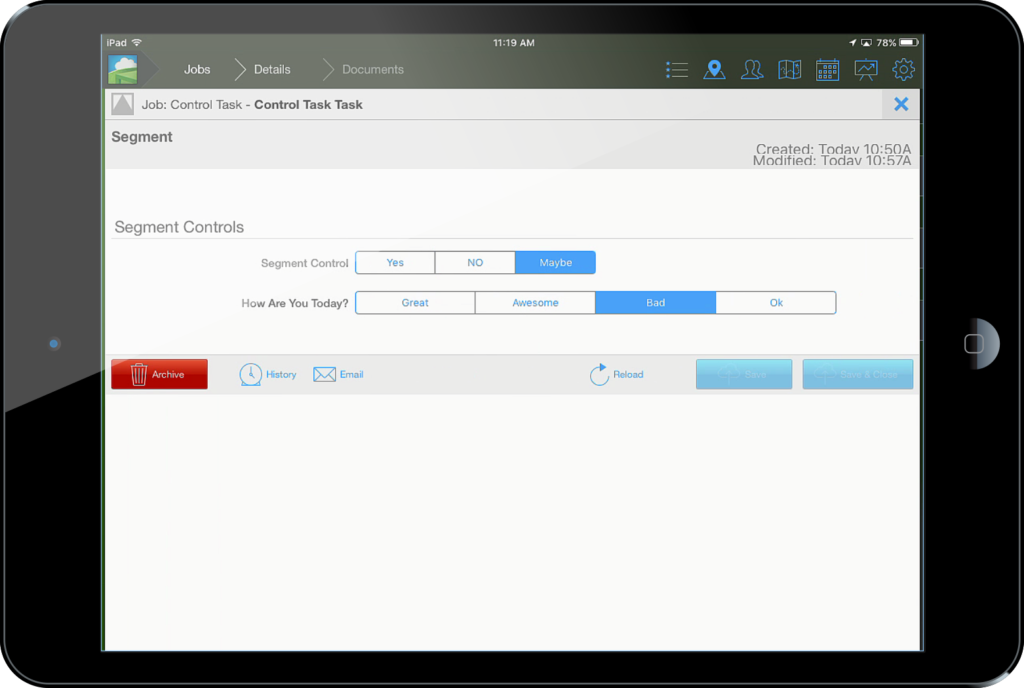Select the map pin location icon

click(x=714, y=69)
